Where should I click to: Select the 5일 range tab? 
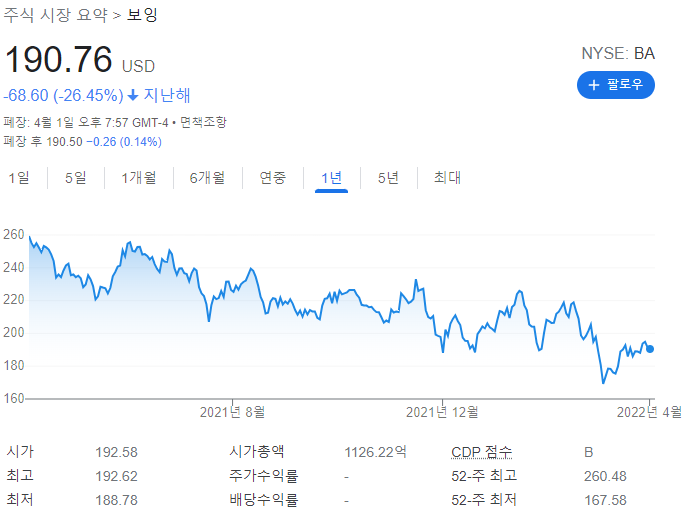(75, 178)
